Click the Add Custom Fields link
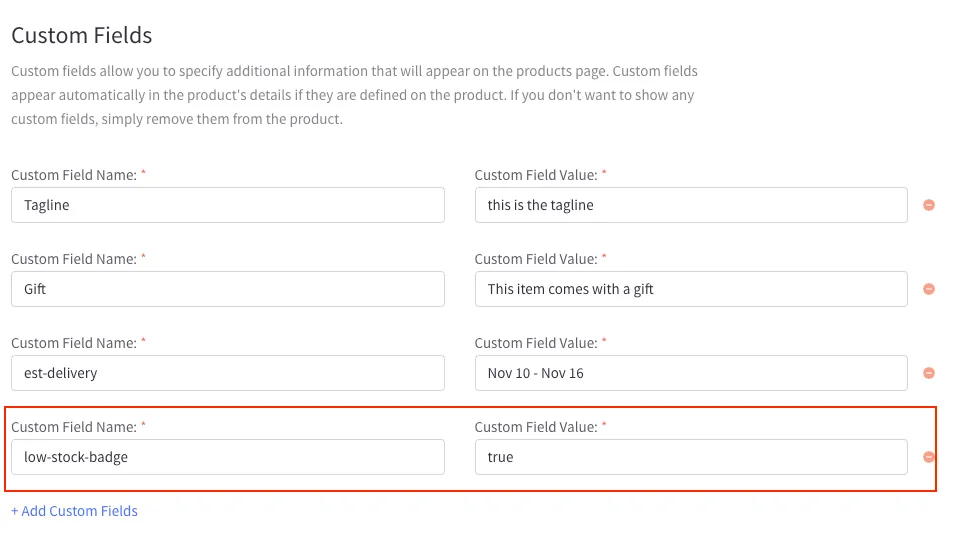The image size is (963, 547). (x=74, y=511)
